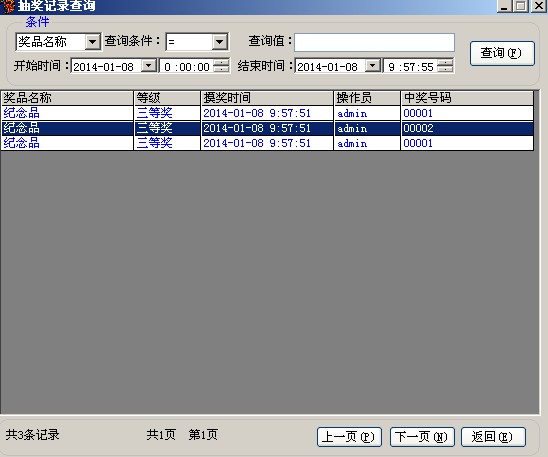This screenshot has width=548, height=457.
Task: Select the highlighted row with number 00002
Action: [267, 128]
